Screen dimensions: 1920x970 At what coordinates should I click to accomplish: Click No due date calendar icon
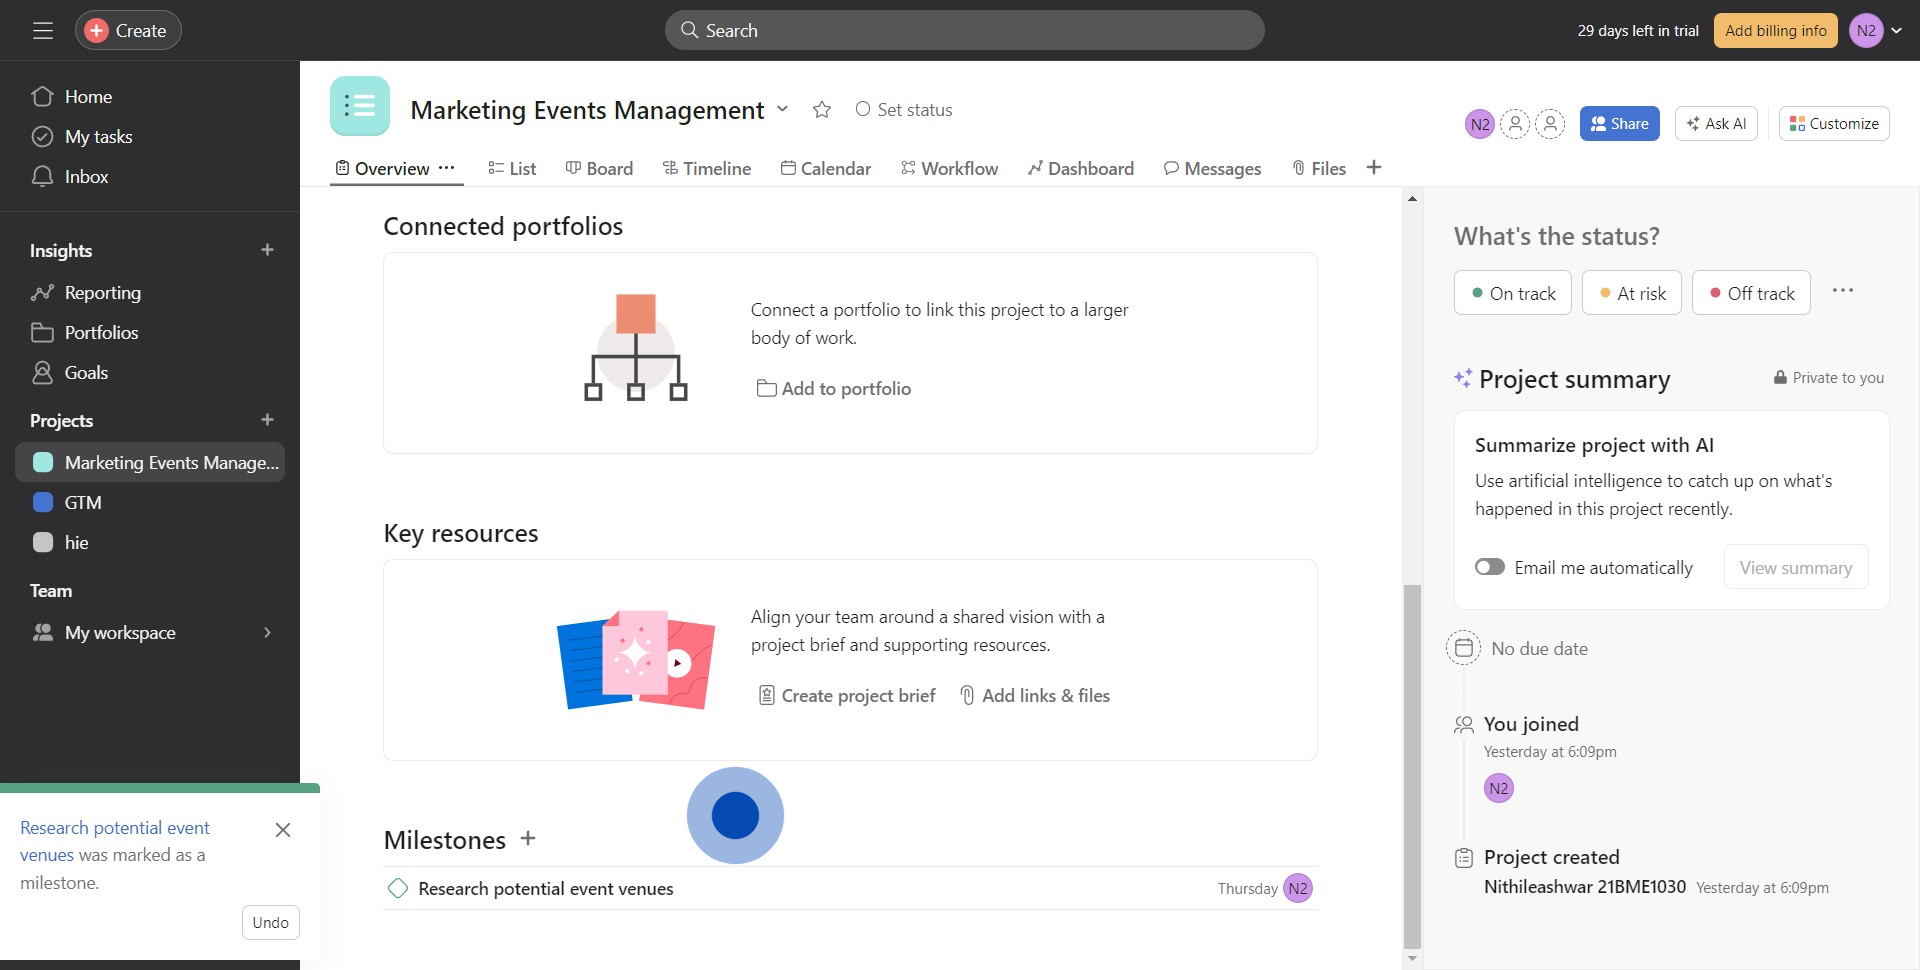(1463, 648)
